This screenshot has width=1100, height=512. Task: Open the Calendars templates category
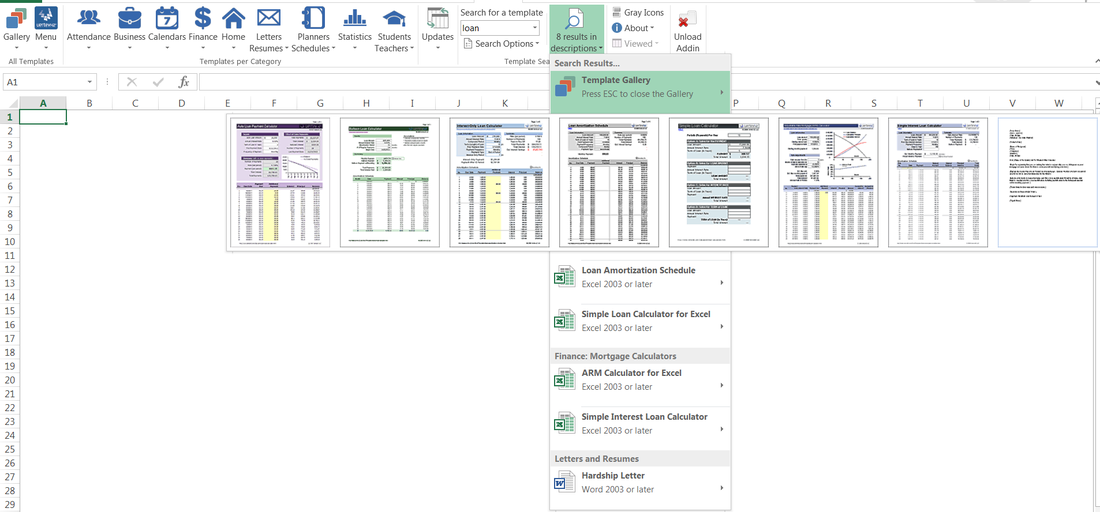point(167,29)
